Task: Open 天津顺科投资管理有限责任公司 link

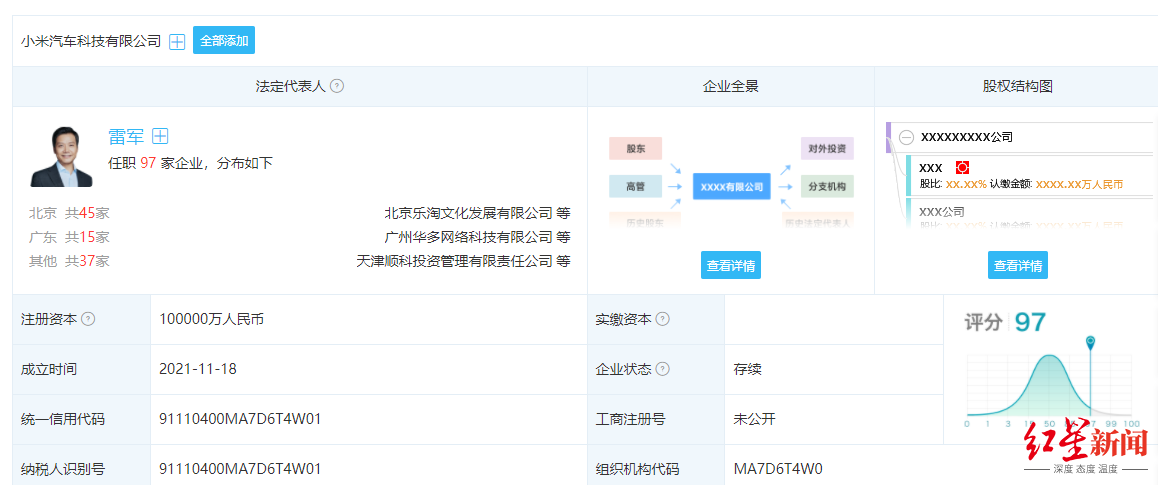Action: pos(454,261)
